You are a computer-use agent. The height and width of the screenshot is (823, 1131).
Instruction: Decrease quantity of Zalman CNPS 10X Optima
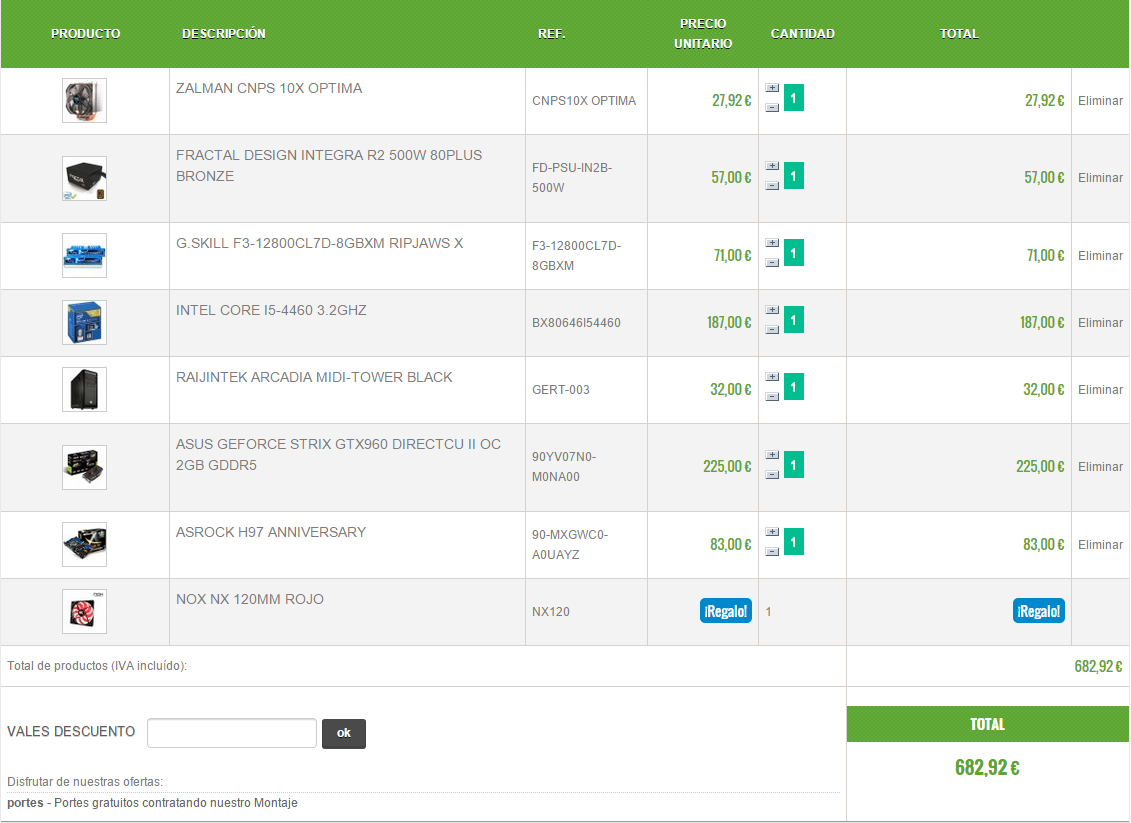click(772, 107)
